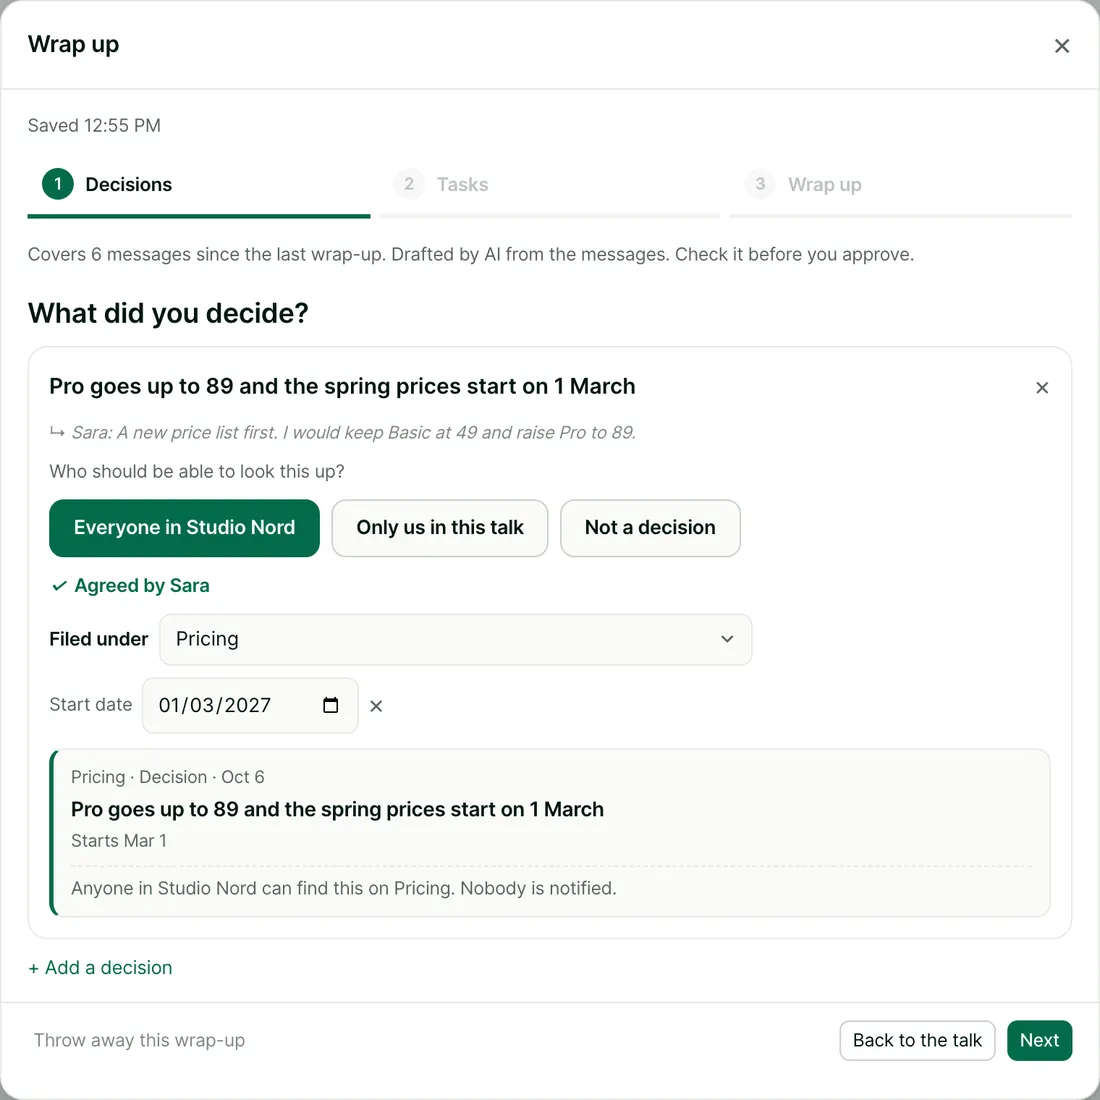The height and width of the screenshot is (1100, 1100).
Task: Click the Filed under dropdown chevron
Action: point(727,639)
